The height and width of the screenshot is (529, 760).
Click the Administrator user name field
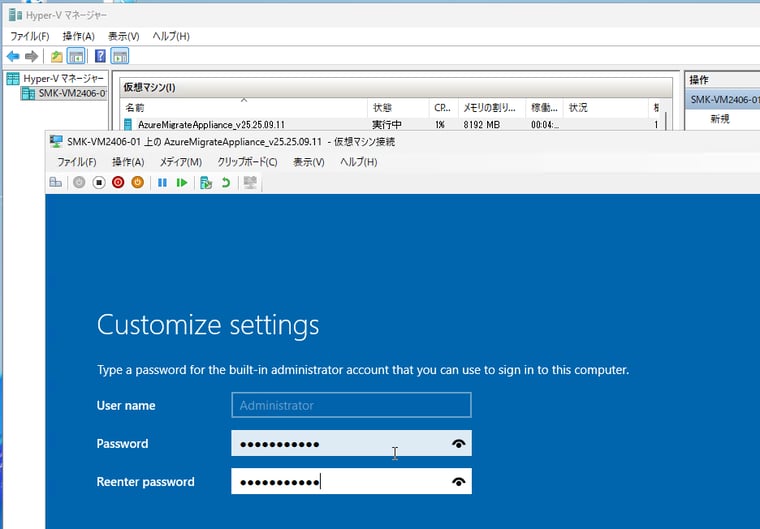[x=351, y=405]
